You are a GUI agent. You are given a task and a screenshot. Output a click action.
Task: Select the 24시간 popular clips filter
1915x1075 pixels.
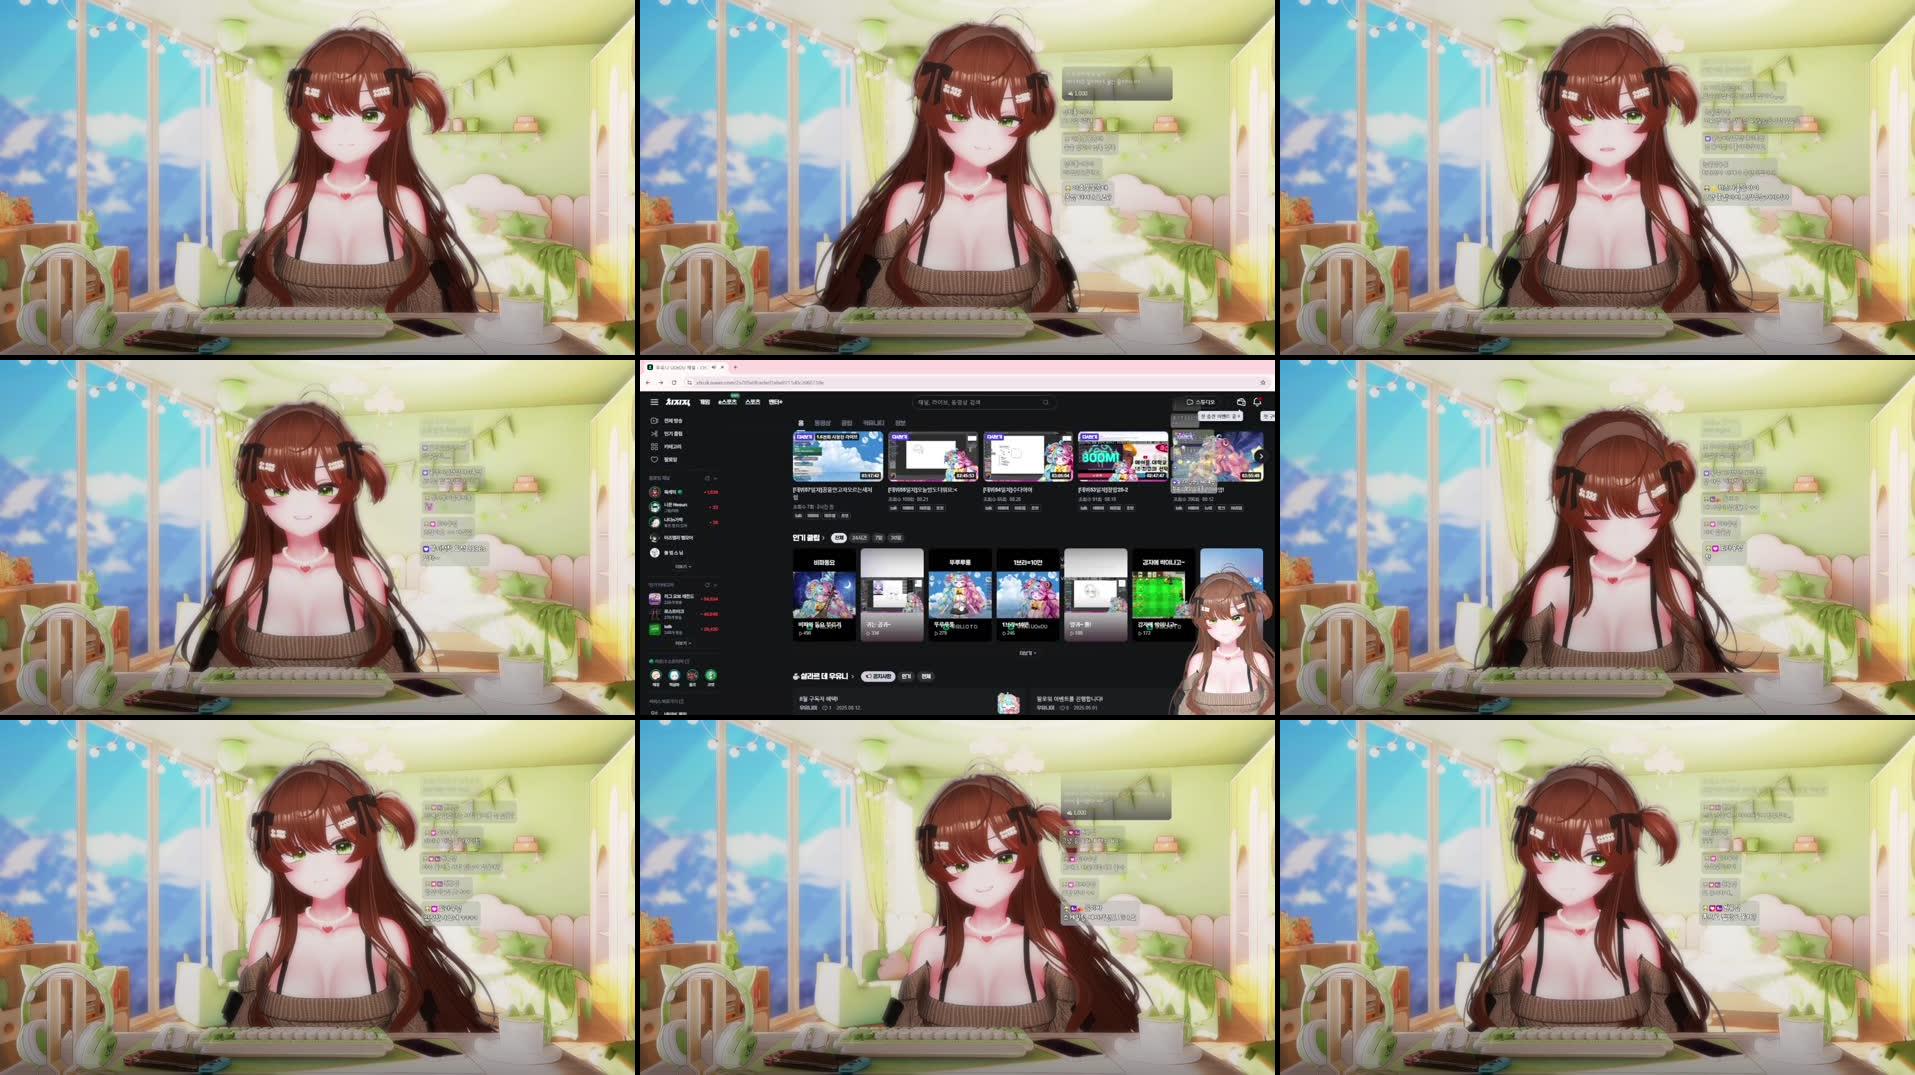click(859, 538)
